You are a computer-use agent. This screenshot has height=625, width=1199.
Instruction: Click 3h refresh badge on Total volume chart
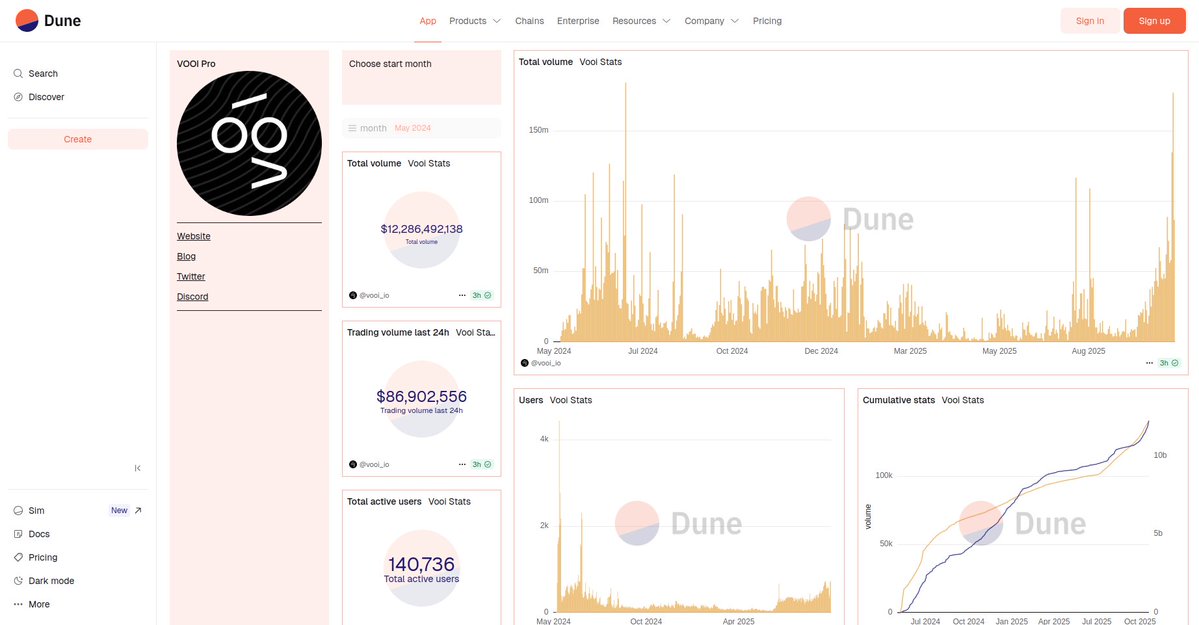point(1168,363)
